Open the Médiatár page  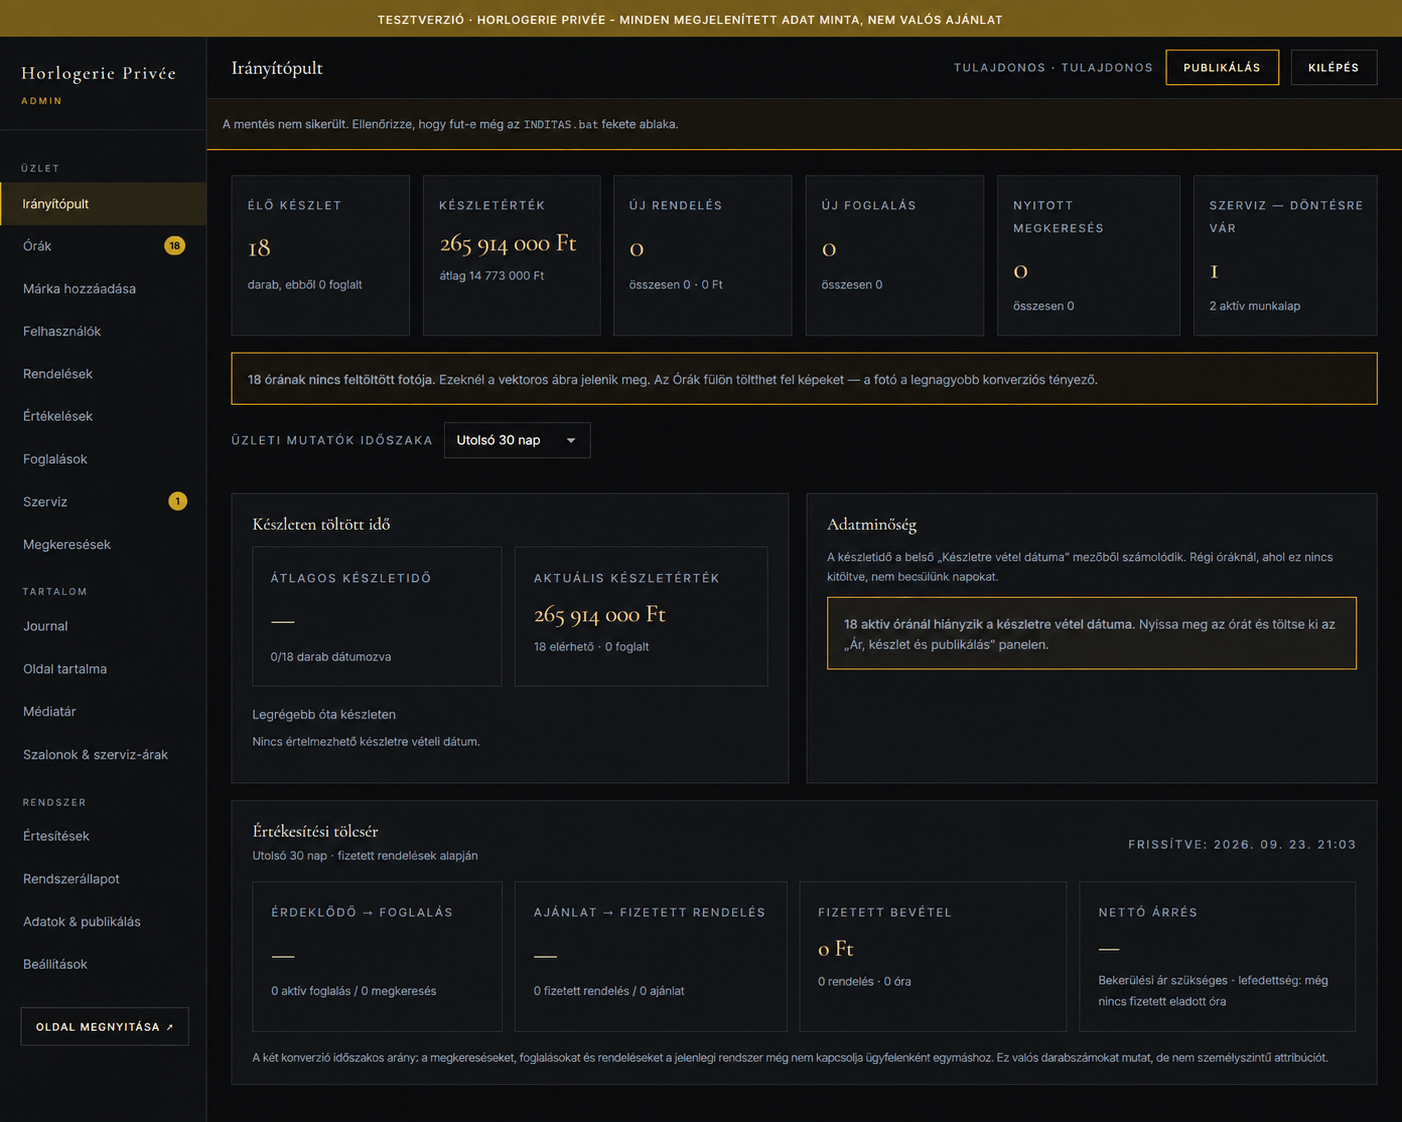103,712
